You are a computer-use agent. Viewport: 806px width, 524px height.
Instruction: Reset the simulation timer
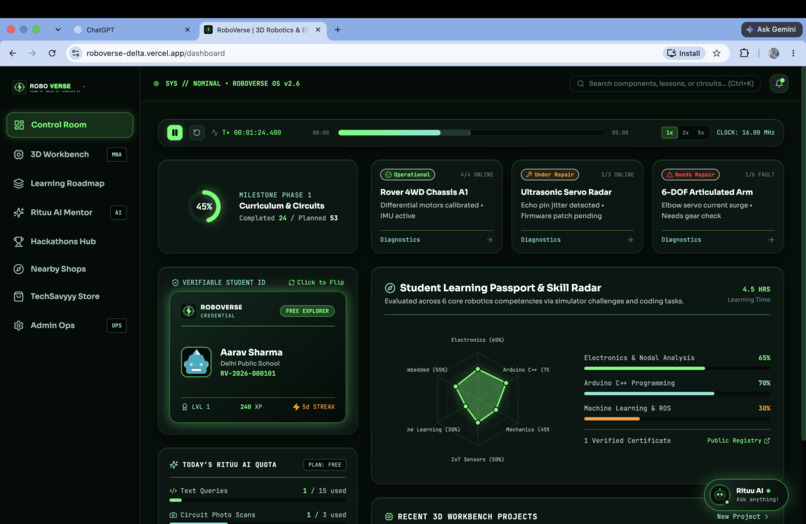tap(196, 133)
